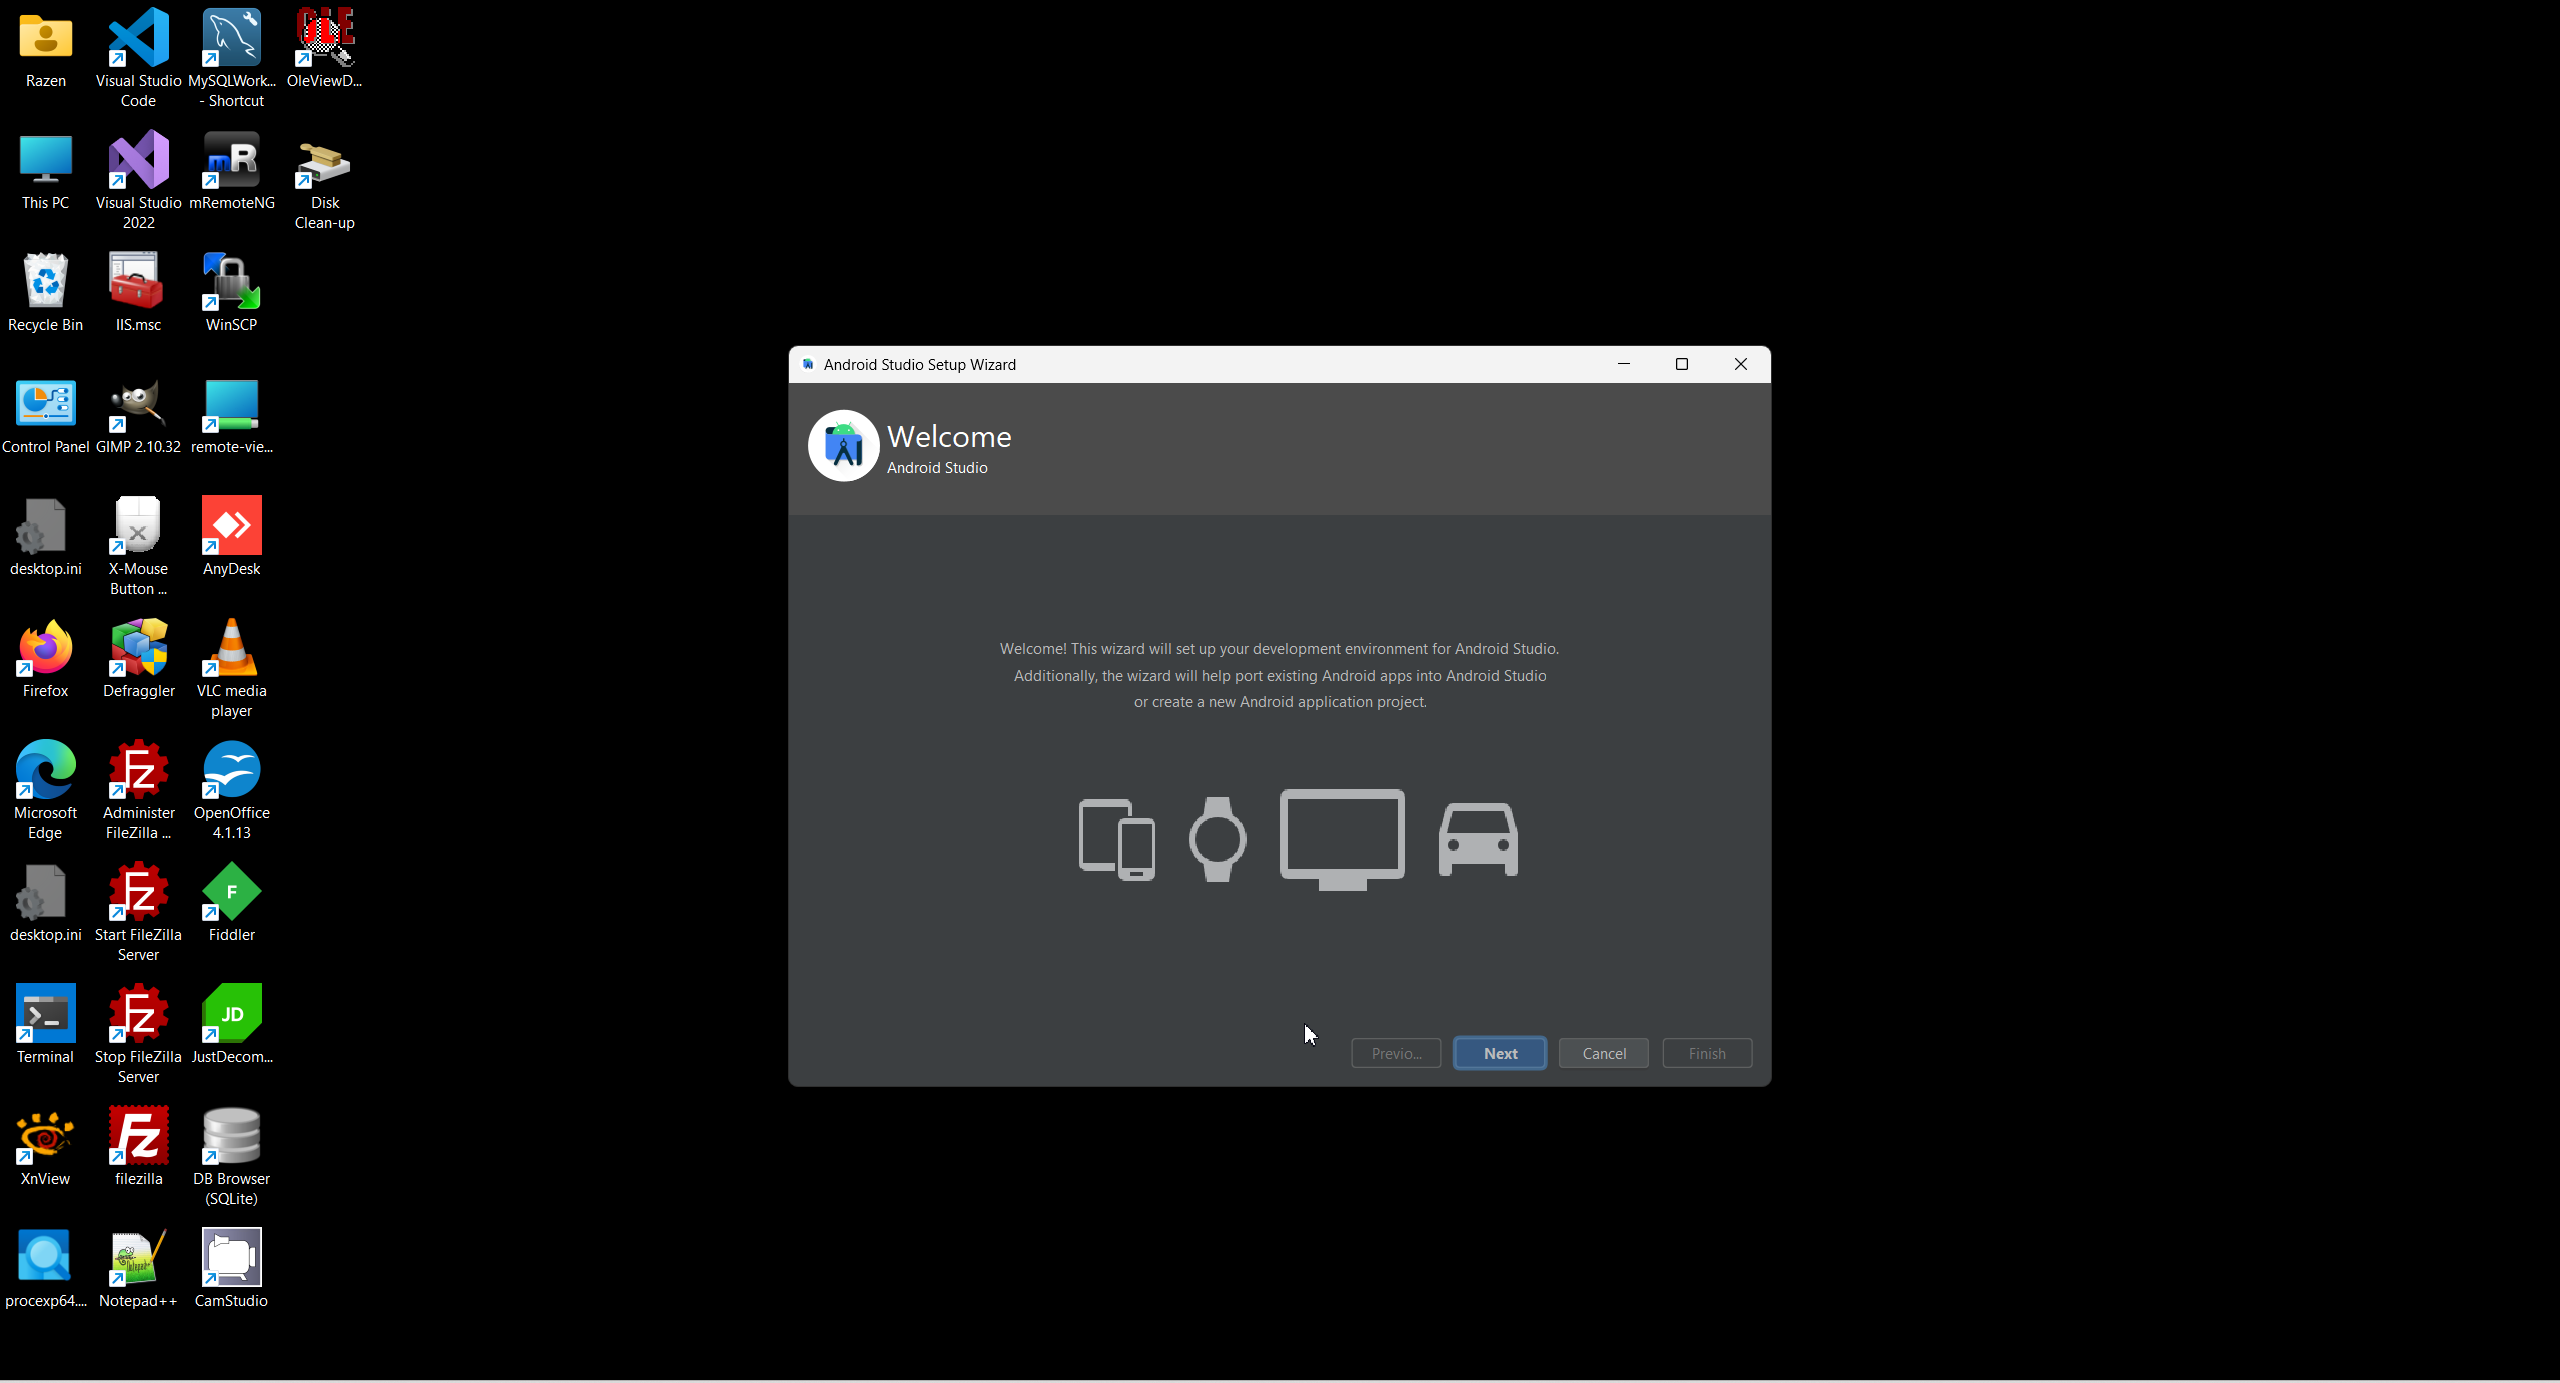The width and height of the screenshot is (2560, 1383).
Task: Select the Firefox desktop icon
Action: pyautogui.click(x=45, y=649)
